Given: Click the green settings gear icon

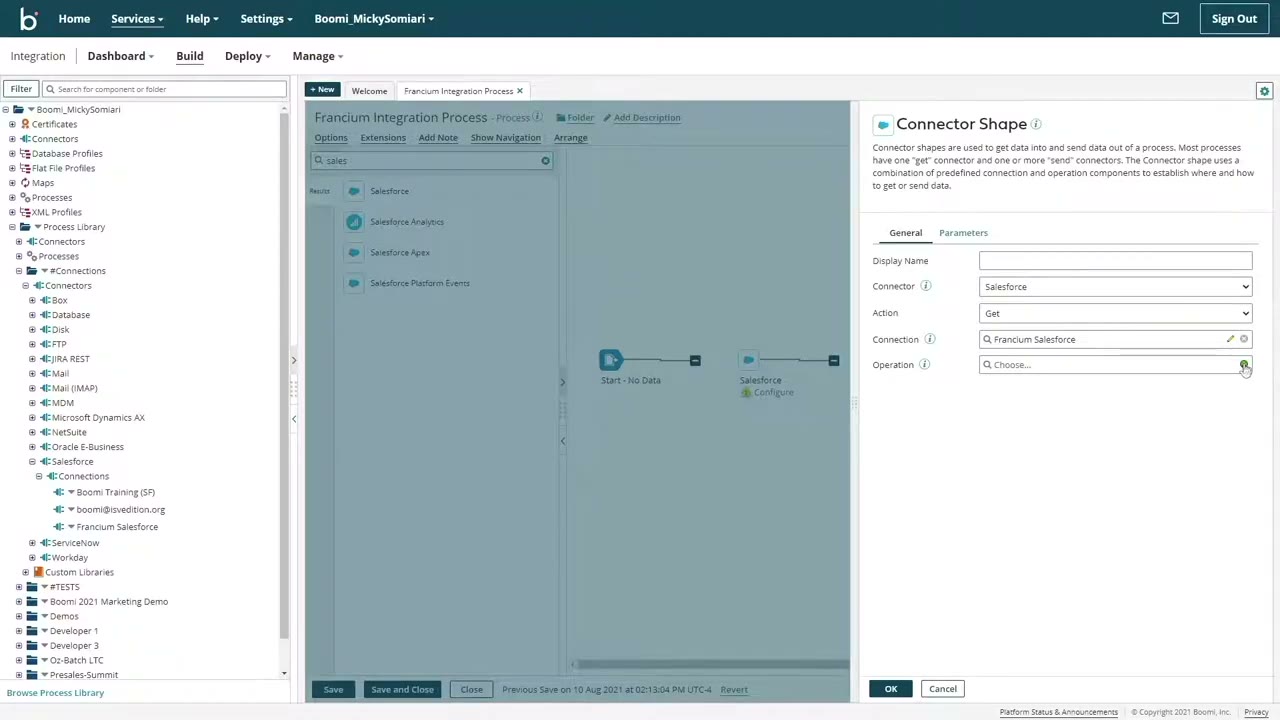Looking at the screenshot, I should point(1264,91).
